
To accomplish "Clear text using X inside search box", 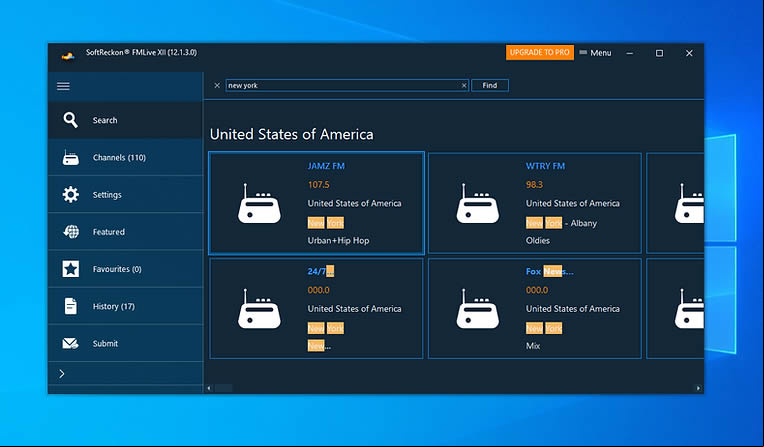I will coord(464,85).
